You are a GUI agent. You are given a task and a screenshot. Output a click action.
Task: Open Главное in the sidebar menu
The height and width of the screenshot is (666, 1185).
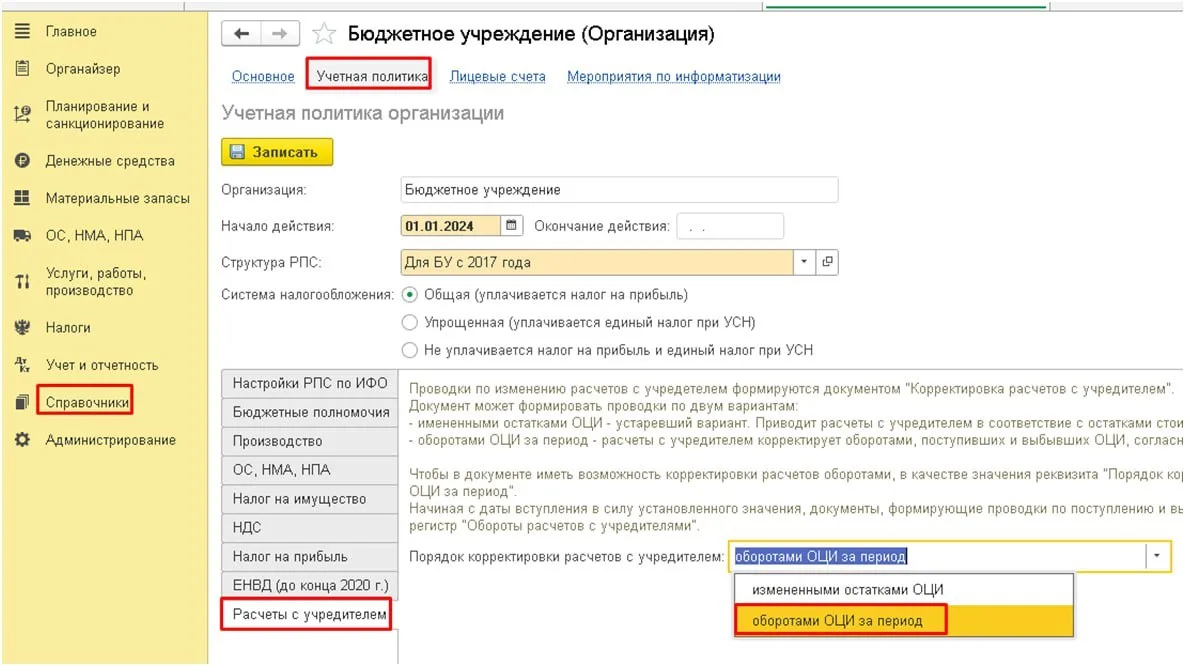(71, 31)
